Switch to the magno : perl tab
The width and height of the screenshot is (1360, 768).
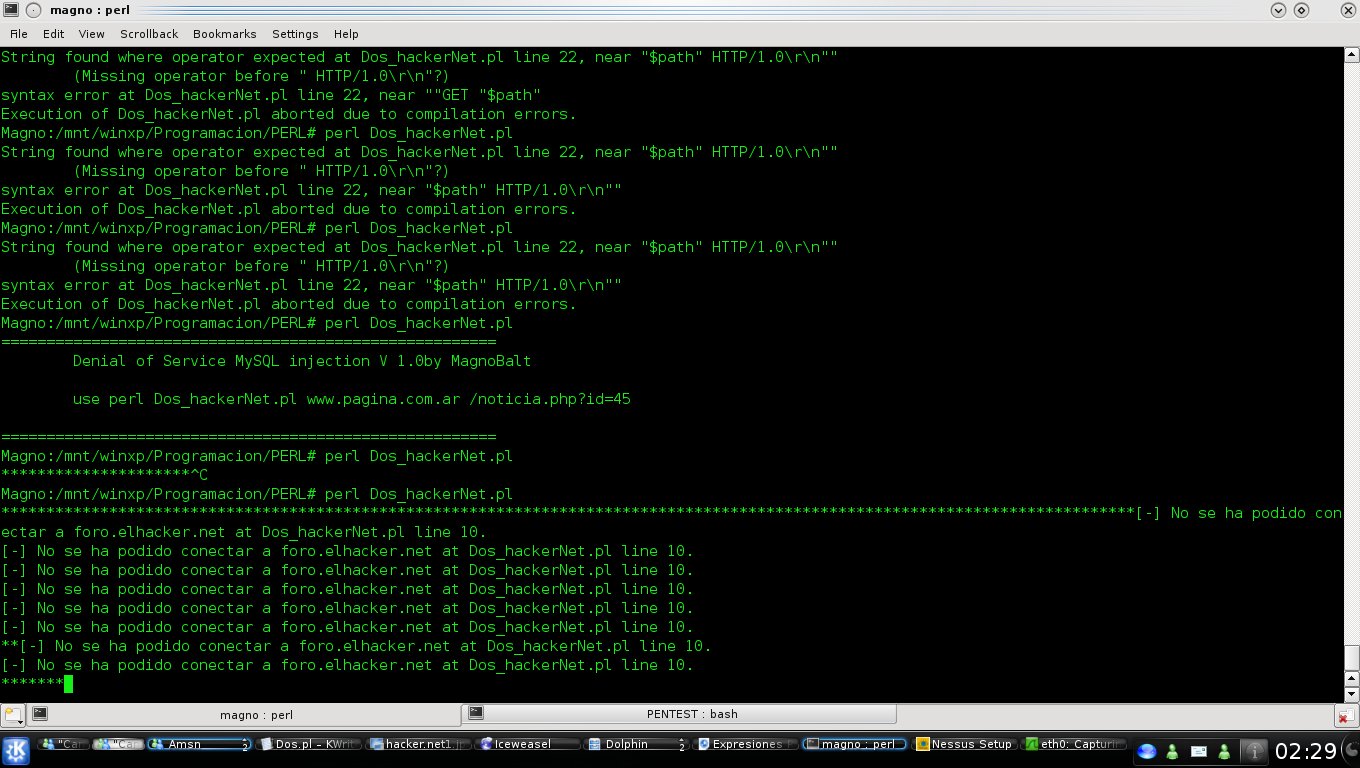[244, 714]
